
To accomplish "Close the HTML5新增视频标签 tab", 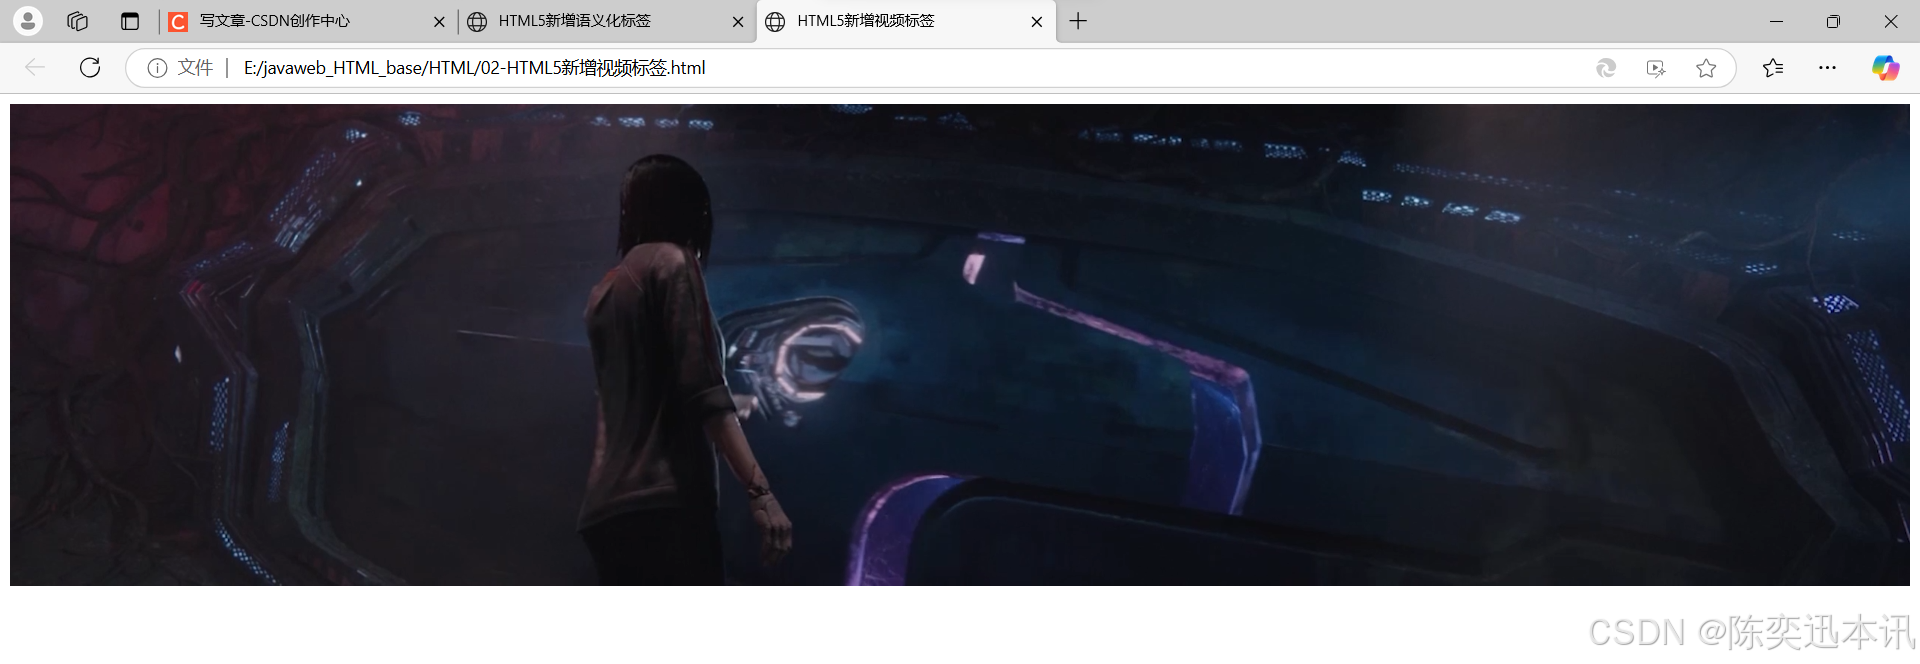I will click(x=1037, y=22).
